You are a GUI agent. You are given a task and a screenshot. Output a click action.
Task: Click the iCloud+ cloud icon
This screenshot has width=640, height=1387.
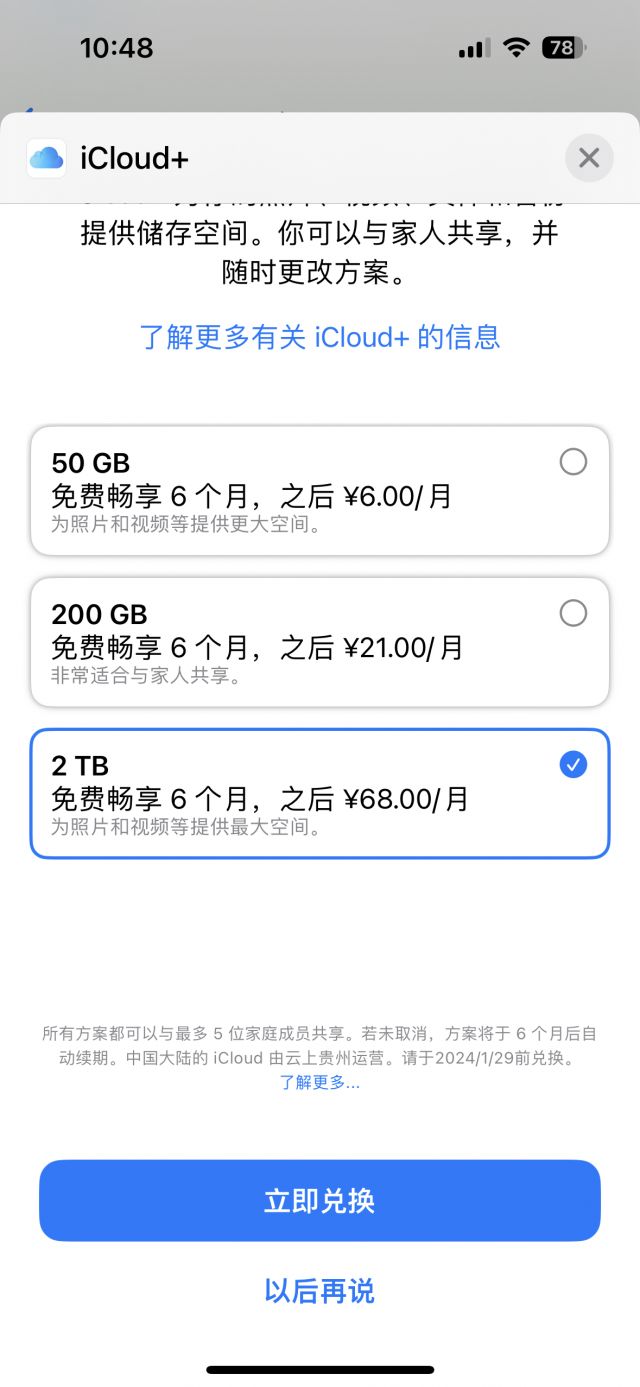pyautogui.click(x=45, y=158)
